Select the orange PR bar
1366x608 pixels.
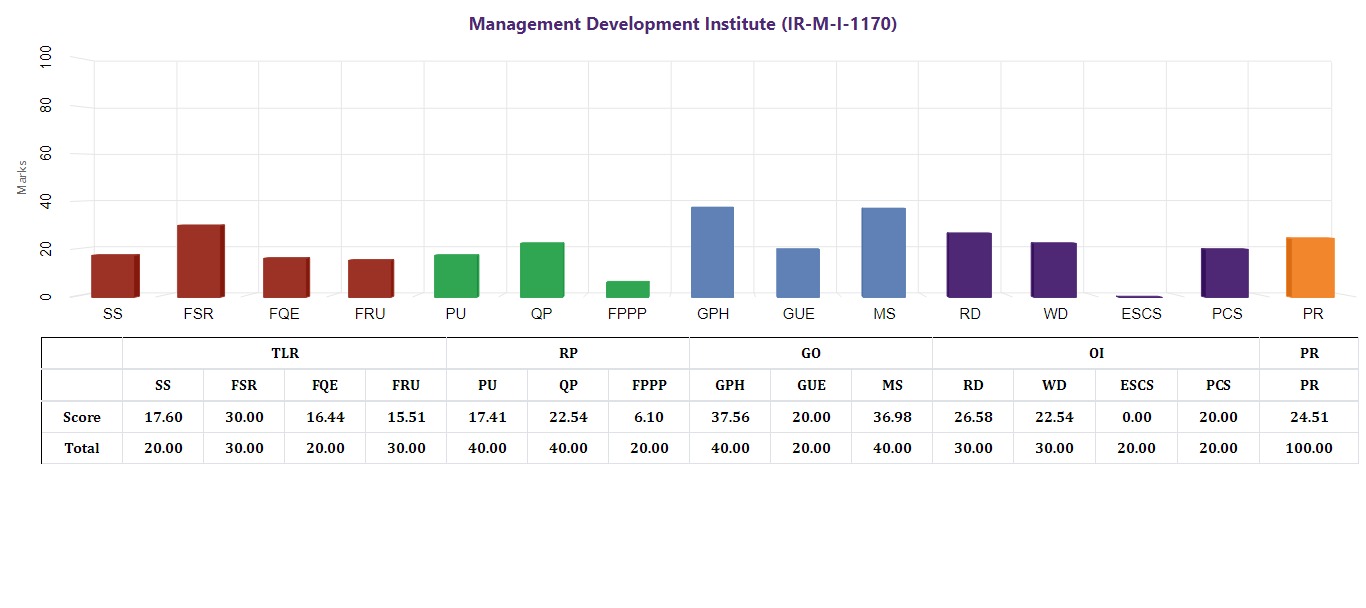click(1310, 267)
